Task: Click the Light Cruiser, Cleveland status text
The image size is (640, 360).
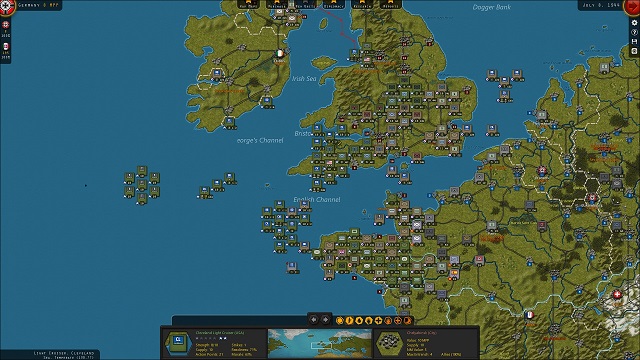Action: point(64,353)
